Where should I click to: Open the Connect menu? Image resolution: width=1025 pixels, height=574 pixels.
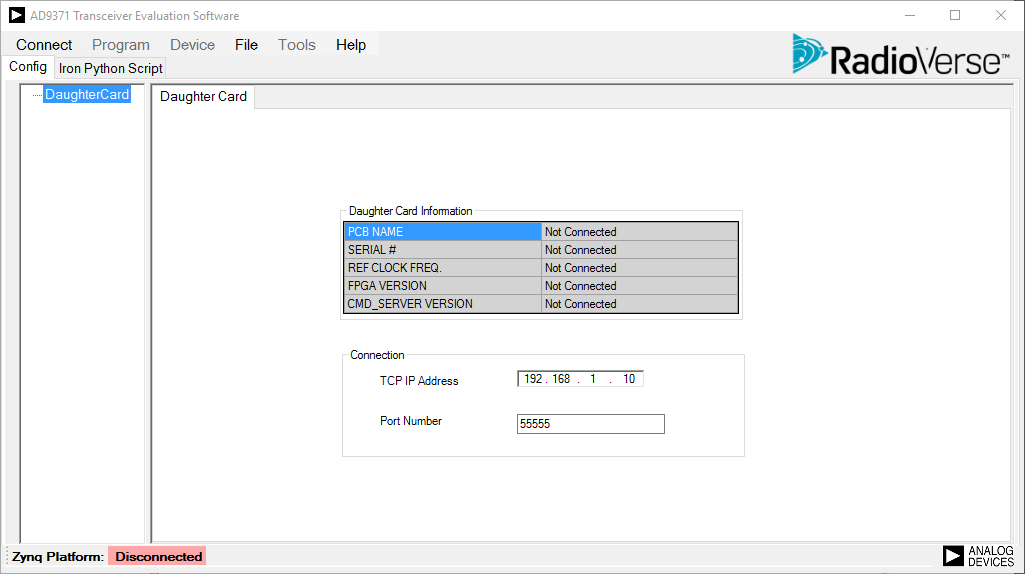point(44,45)
